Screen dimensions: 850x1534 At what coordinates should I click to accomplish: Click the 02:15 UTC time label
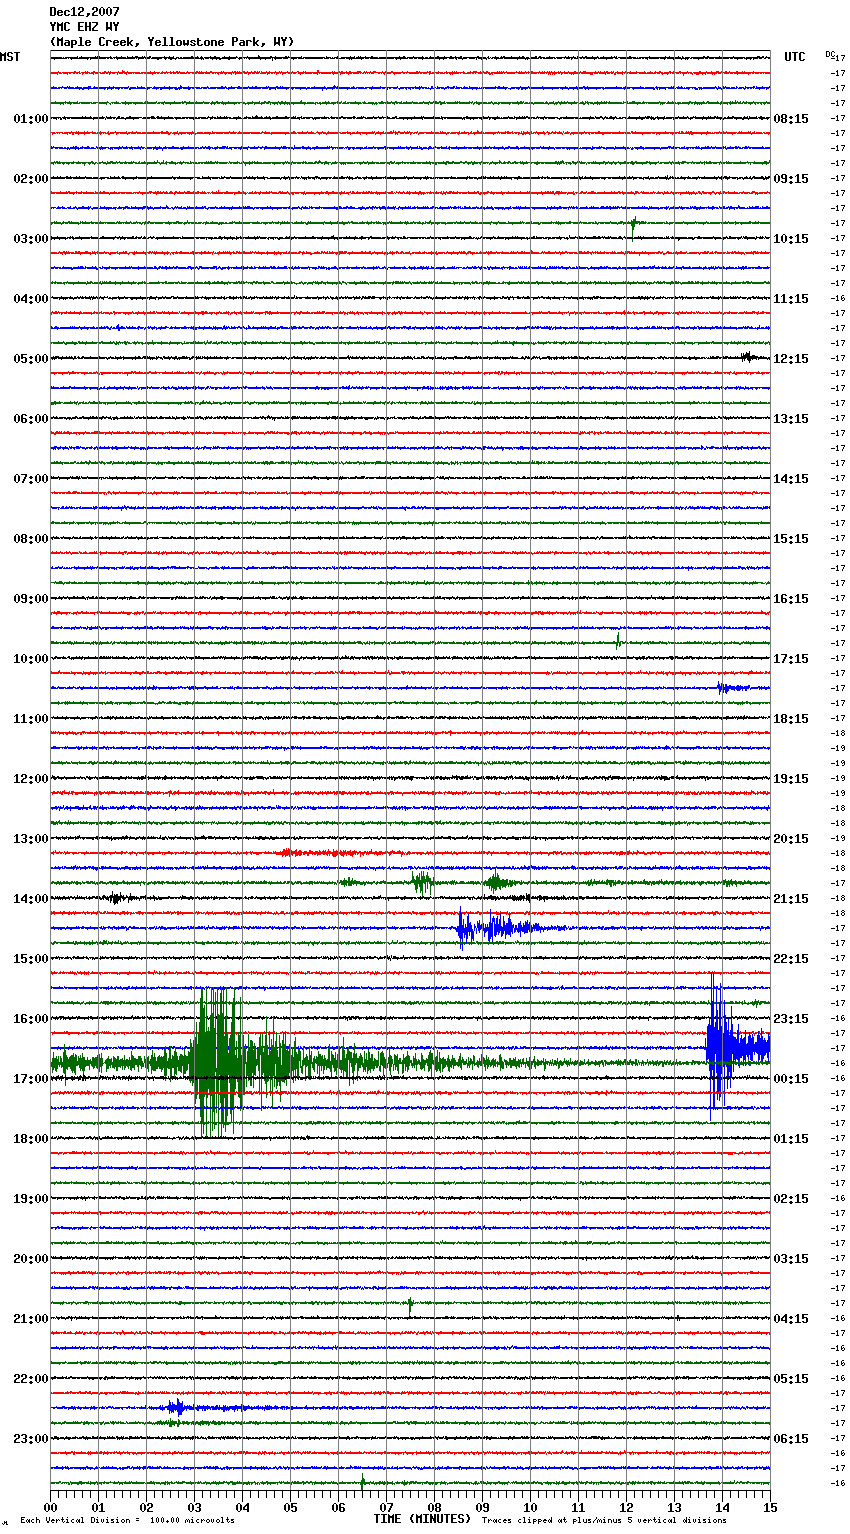(791, 1199)
